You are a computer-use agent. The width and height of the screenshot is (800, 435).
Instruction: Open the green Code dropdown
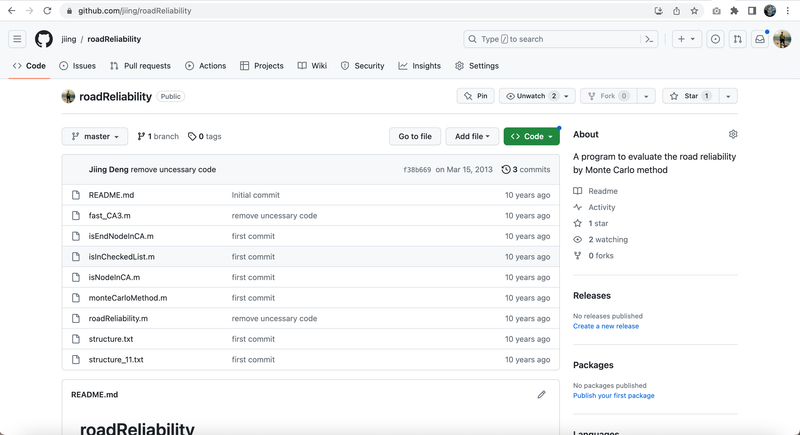pyautogui.click(x=531, y=136)
